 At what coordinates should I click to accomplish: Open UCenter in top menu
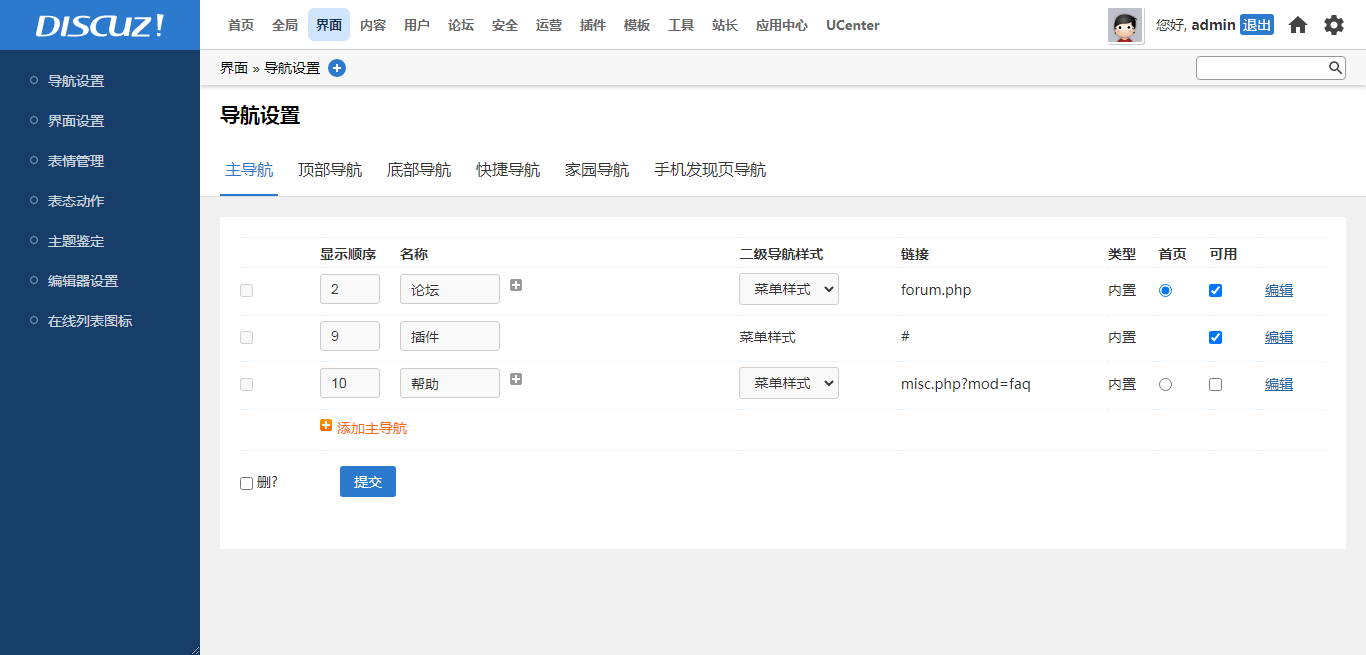pyautogui.click(x=853, y=25)
